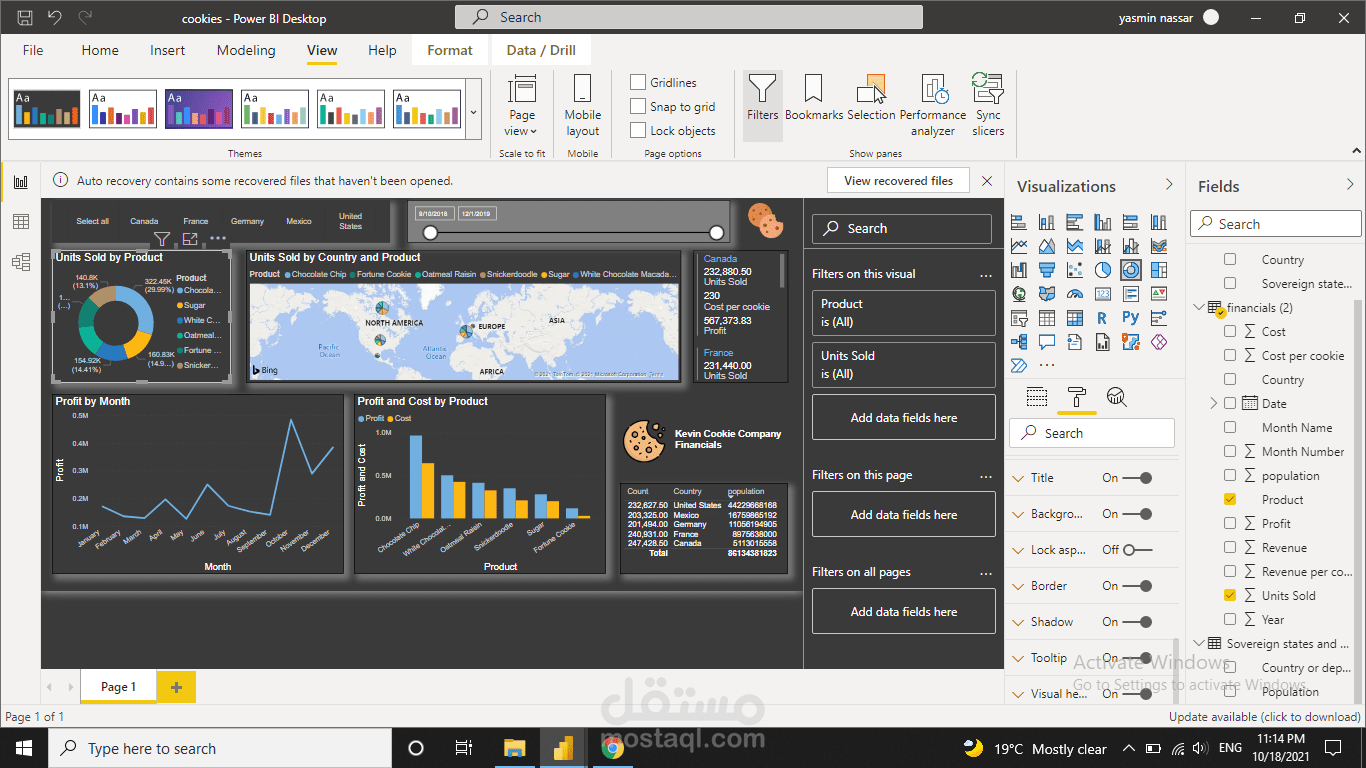Expand the Title formatting section
Screen dimensions: 1366x768
[1019, 478]
